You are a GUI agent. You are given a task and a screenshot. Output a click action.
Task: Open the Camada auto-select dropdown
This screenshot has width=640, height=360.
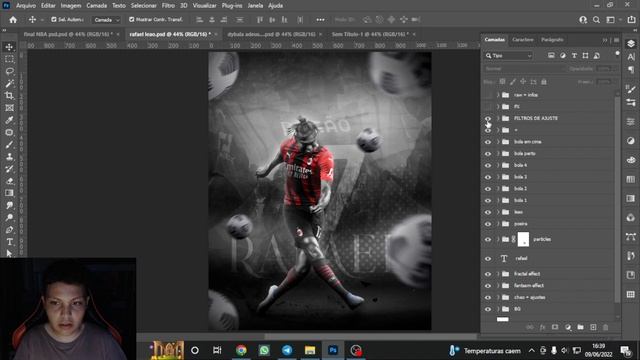coord(106,20)
